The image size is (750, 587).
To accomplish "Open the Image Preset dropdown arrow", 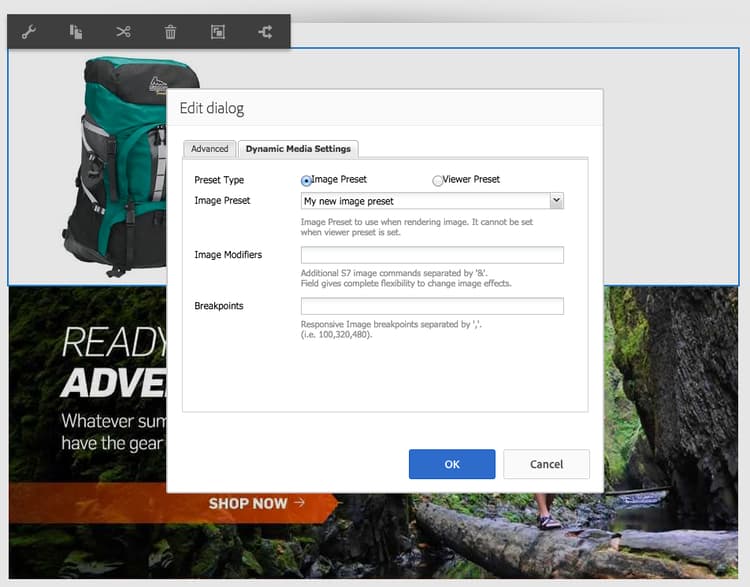I will click(x=557, y=200).
